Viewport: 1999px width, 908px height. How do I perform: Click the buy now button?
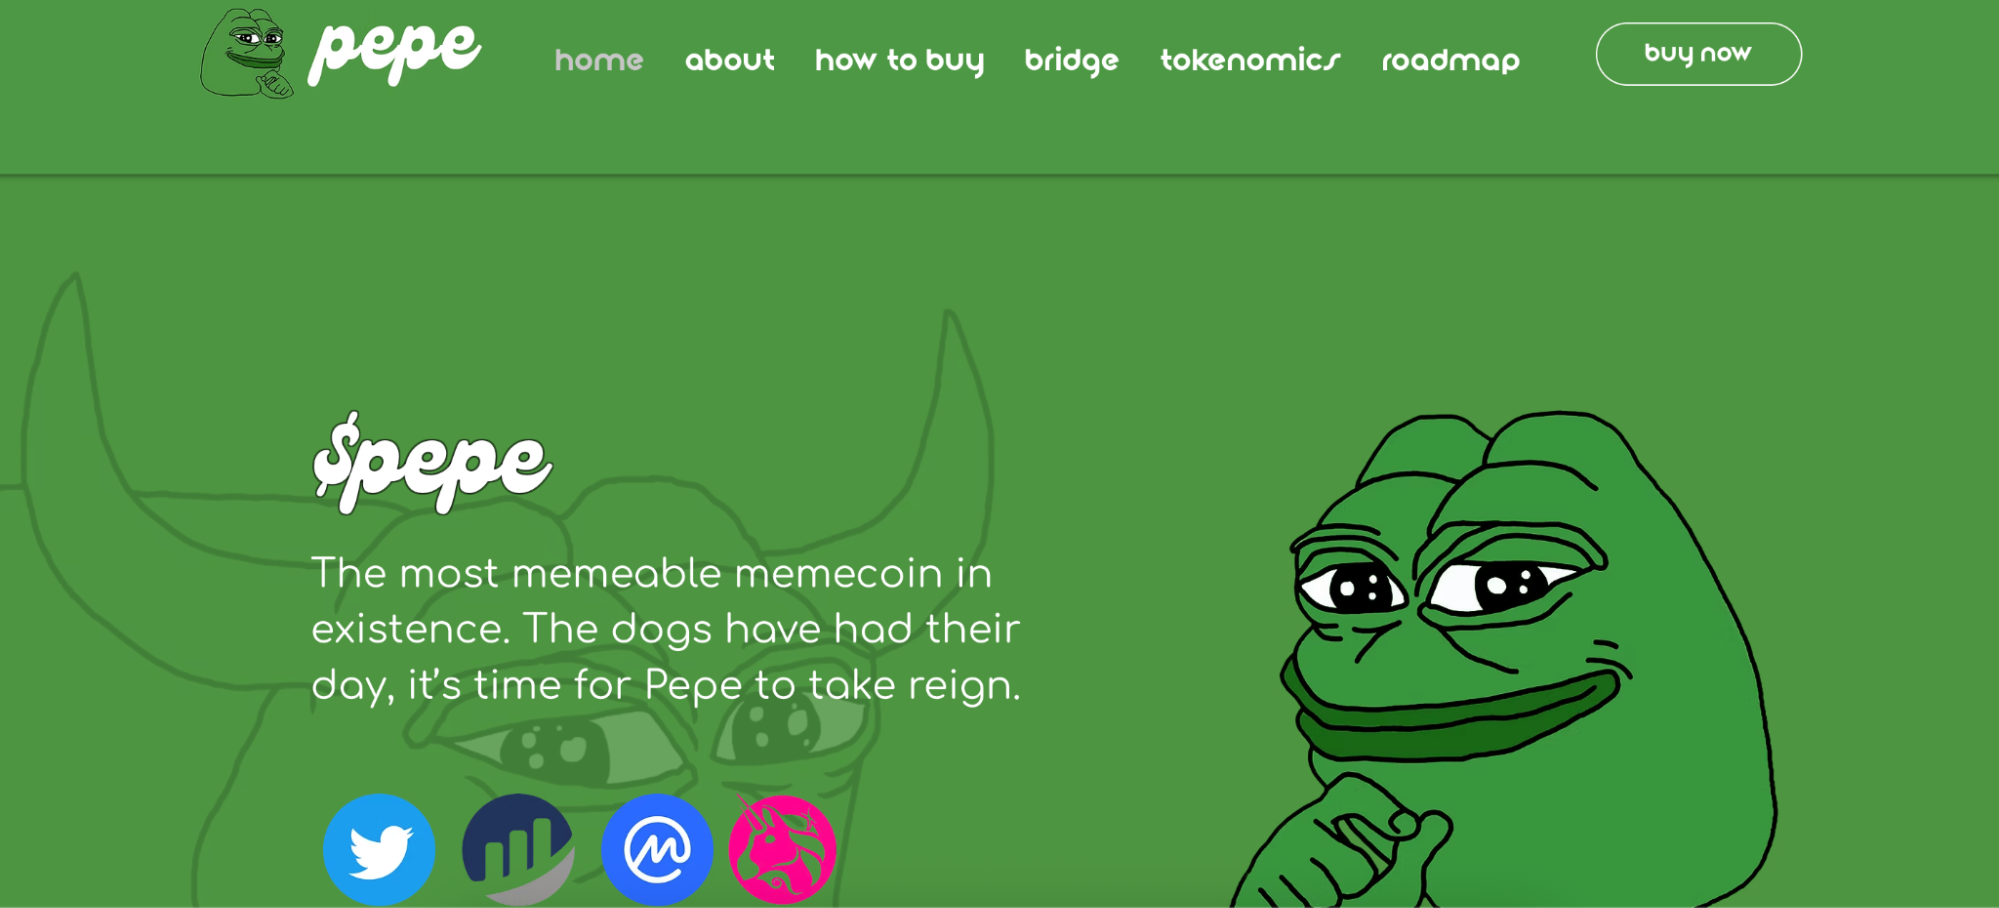pos(1699,54)
